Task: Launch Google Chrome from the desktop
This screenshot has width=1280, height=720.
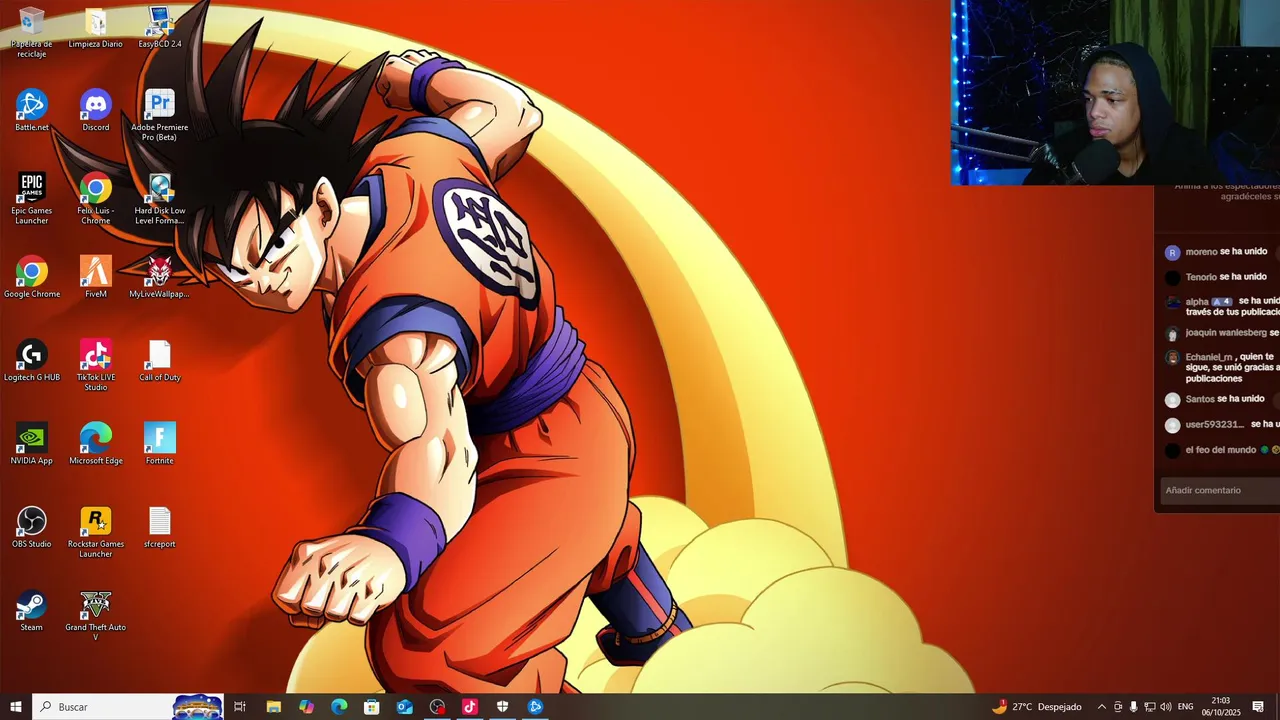Action: tap(31, 277)
